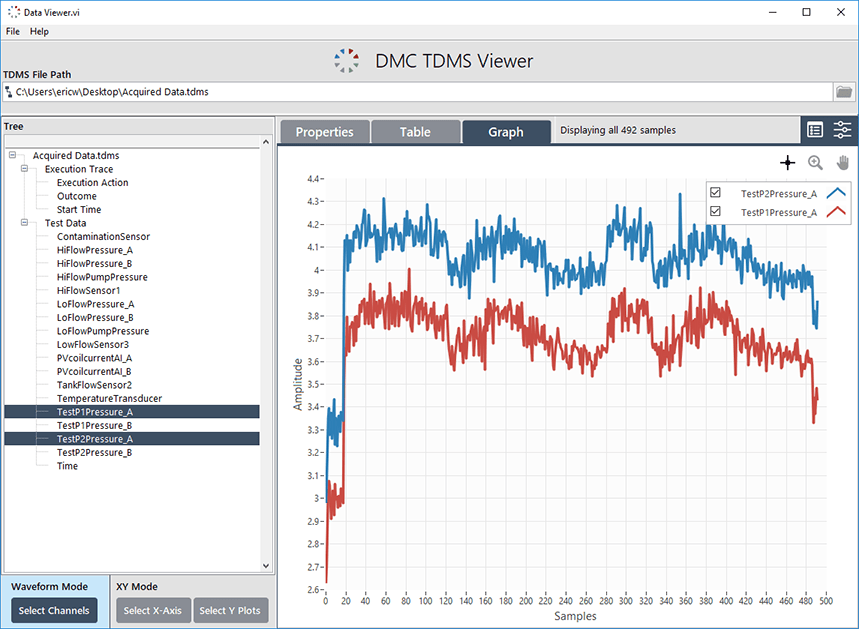This screenshot has width=859, height=629.
Task: Switch to the Table tab
Action: [415, 132]
